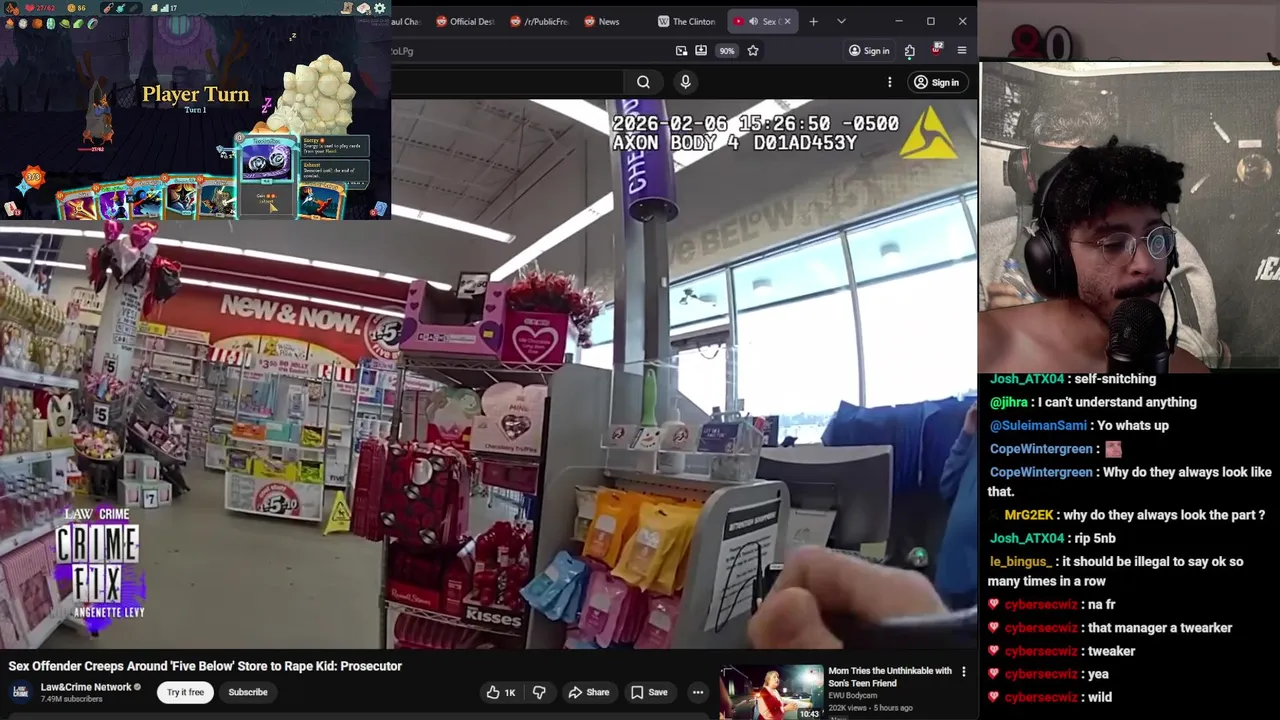Open the browser hamburger menu
This screenshot has height=720, width=1280.
click(962, 51)
